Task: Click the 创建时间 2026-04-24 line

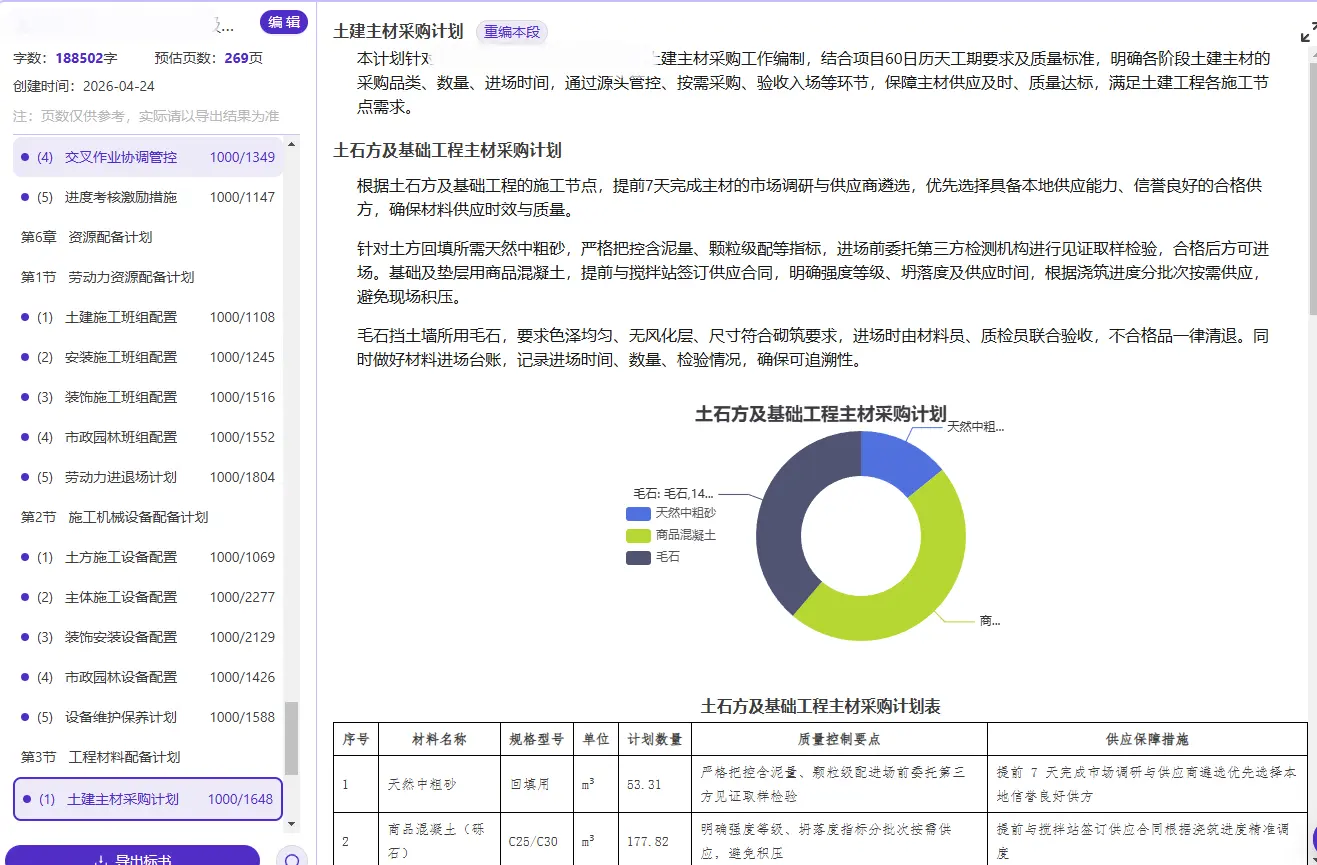Action: tap(84, 86)
